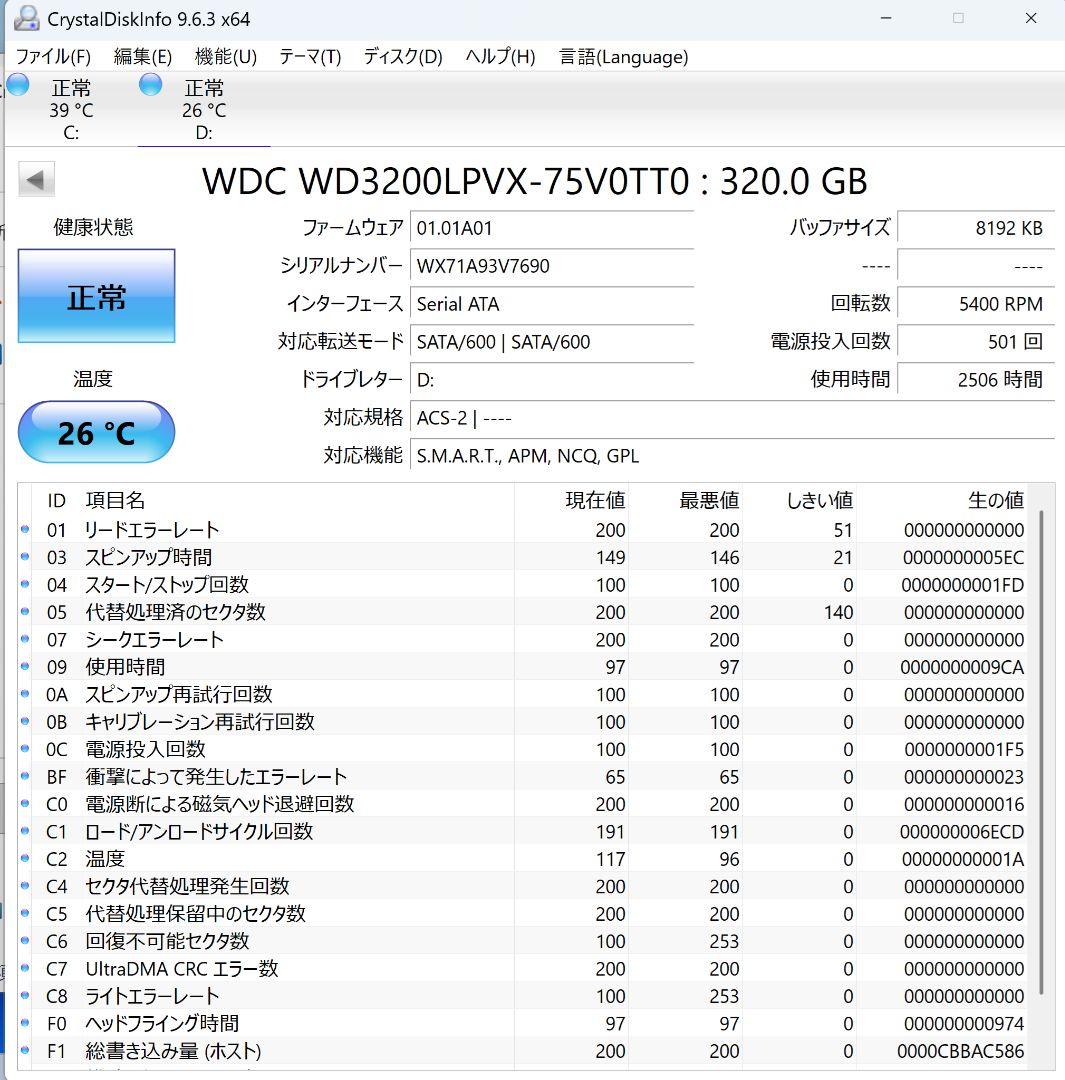Screen dimensions: 1065x1080
Task: Click the 26 °C temperature indicator badge
Action: [x=96, y=432]
